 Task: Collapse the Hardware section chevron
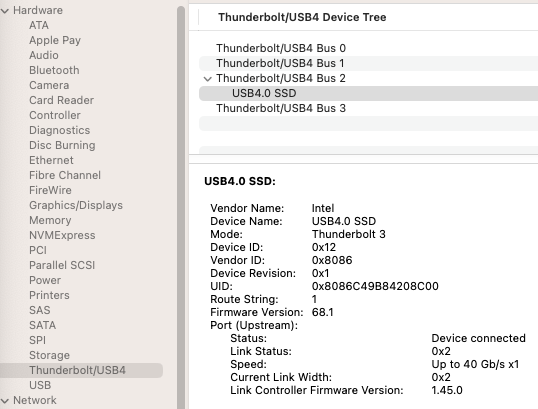tap(5, 11)
